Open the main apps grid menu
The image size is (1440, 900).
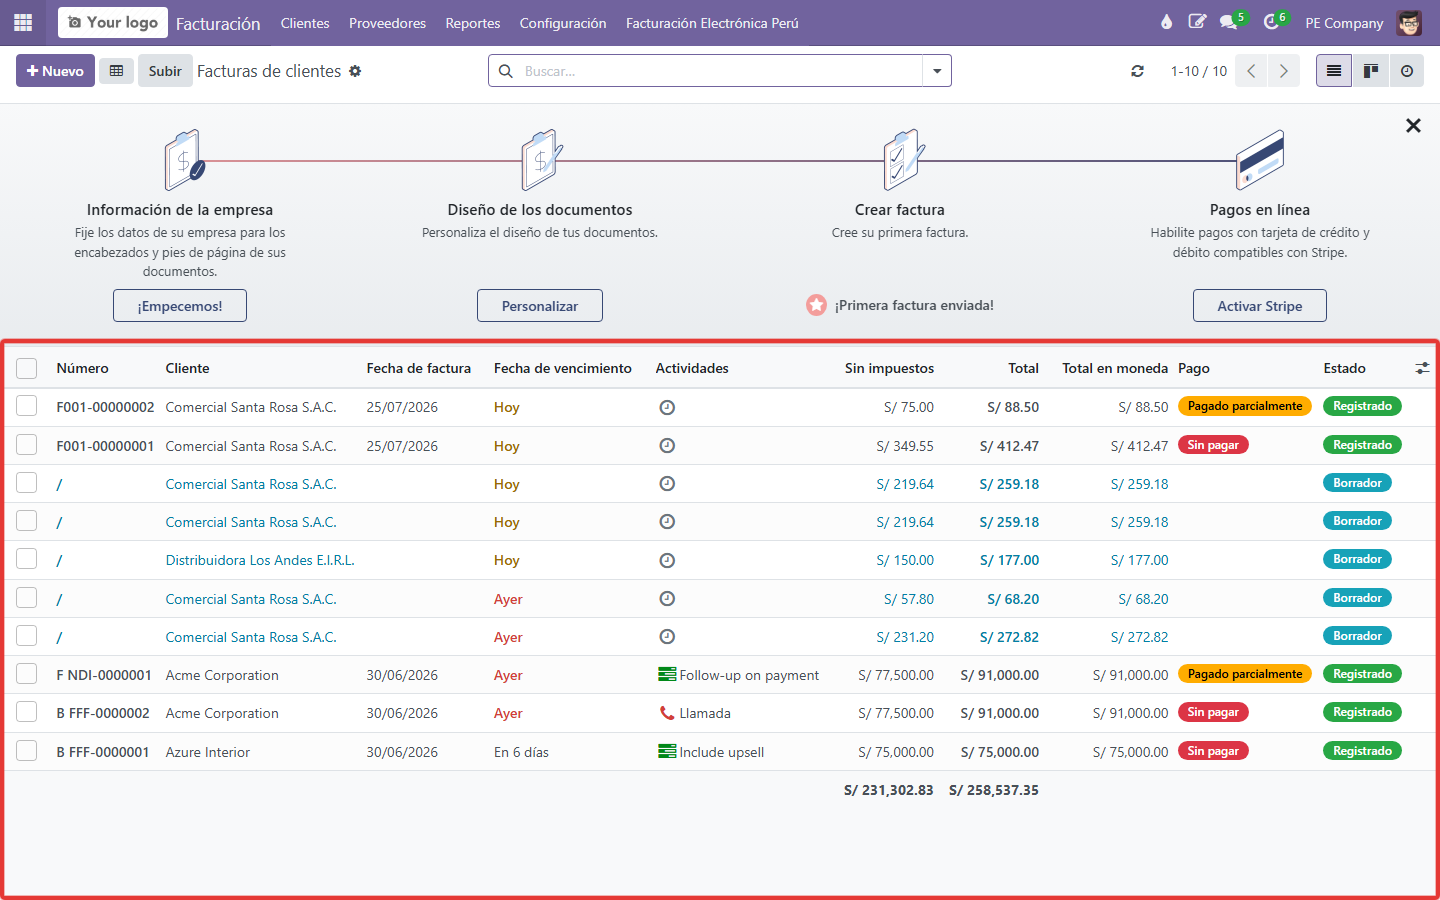(x=23, y=22)
